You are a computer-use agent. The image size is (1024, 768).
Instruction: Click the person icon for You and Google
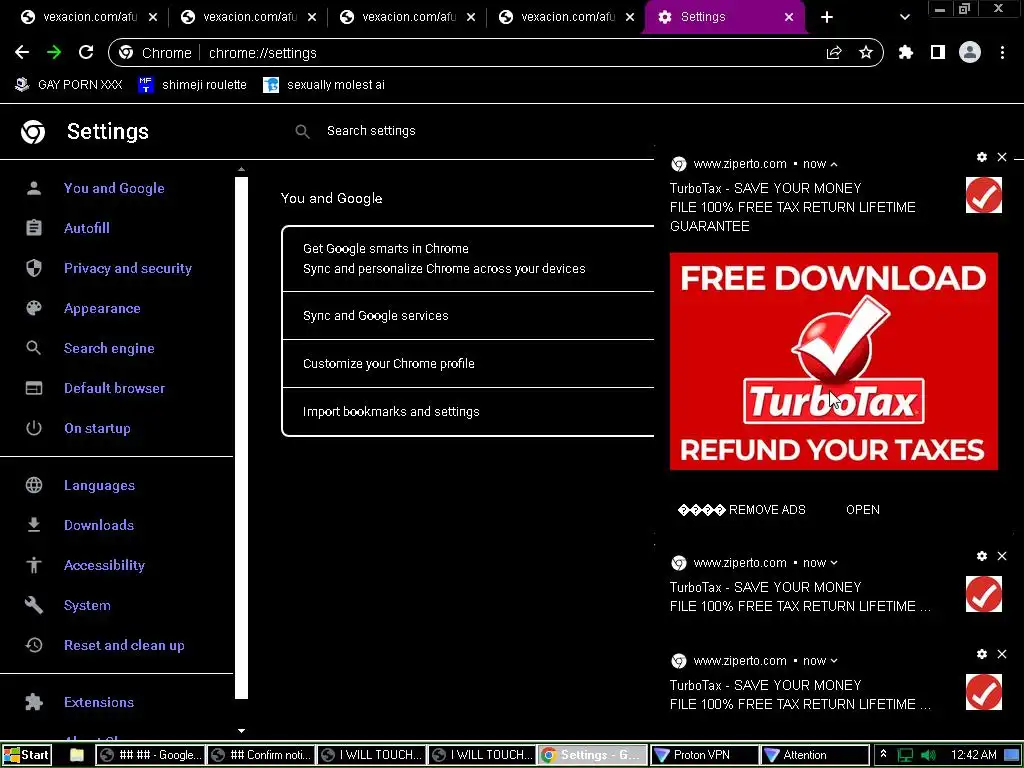pos(34,189)
